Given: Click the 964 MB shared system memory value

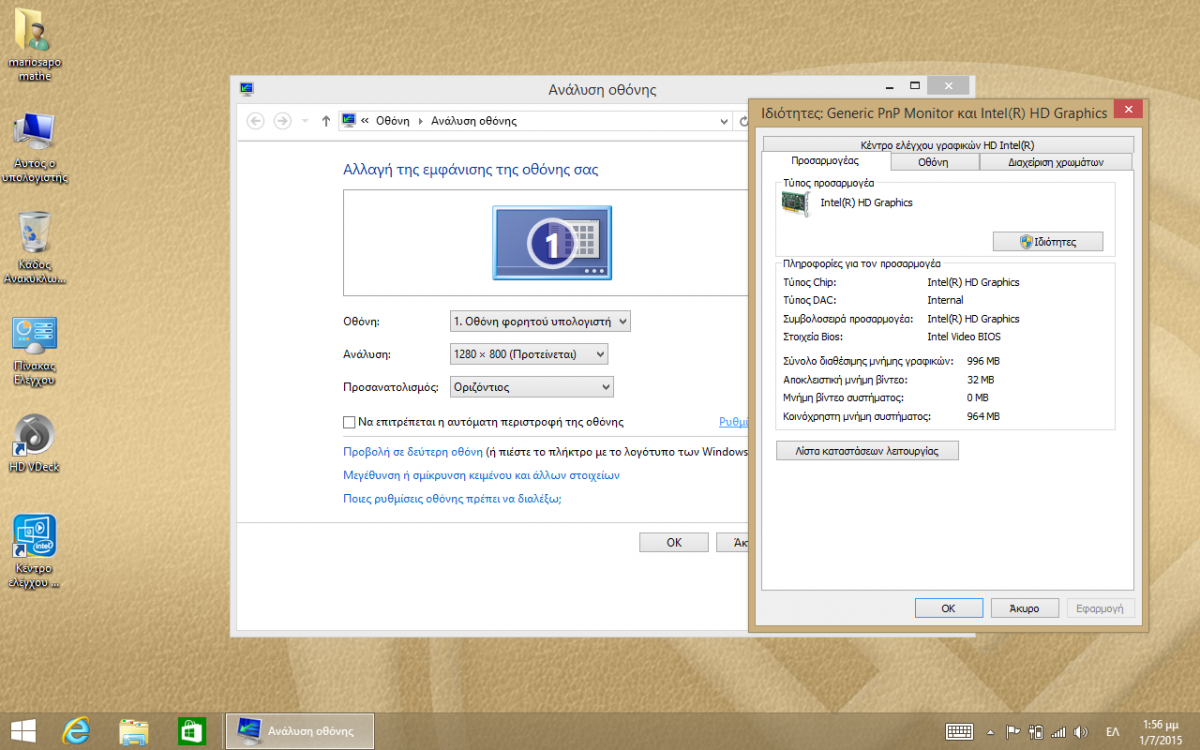Looking at the screenshot, I should [984, 416].
